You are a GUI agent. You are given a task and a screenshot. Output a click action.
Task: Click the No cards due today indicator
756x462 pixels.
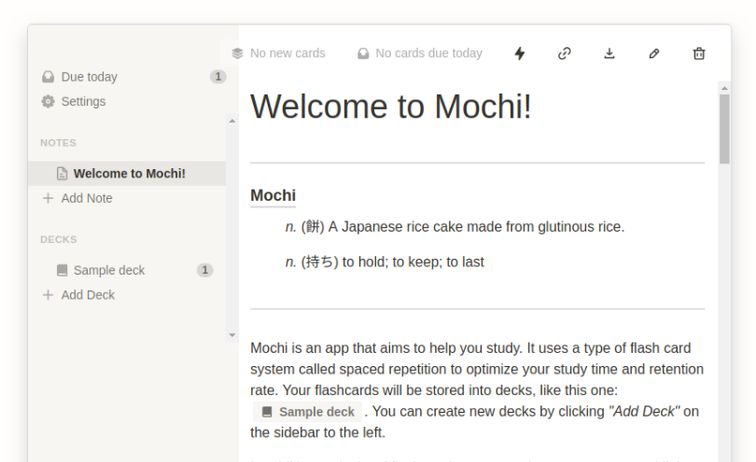(x=420, y=53)
